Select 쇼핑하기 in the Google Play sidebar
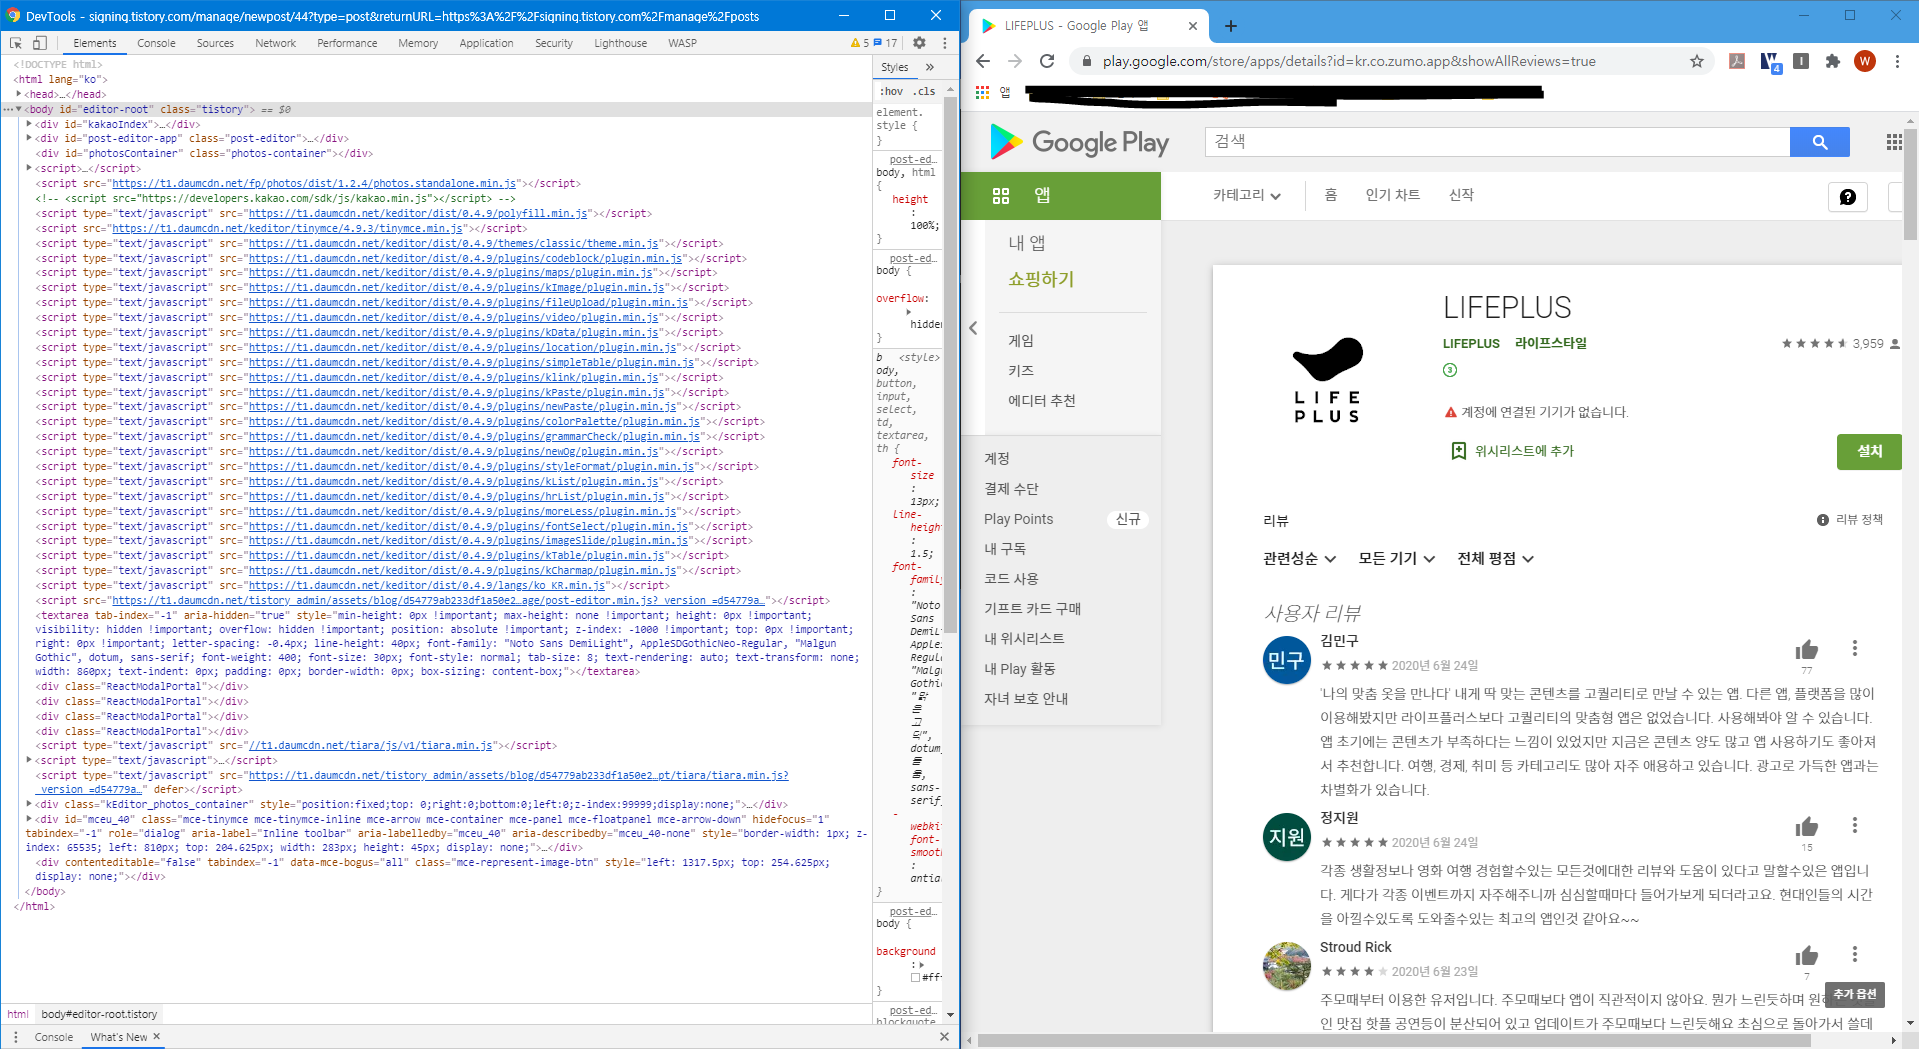 (1041, 279)
